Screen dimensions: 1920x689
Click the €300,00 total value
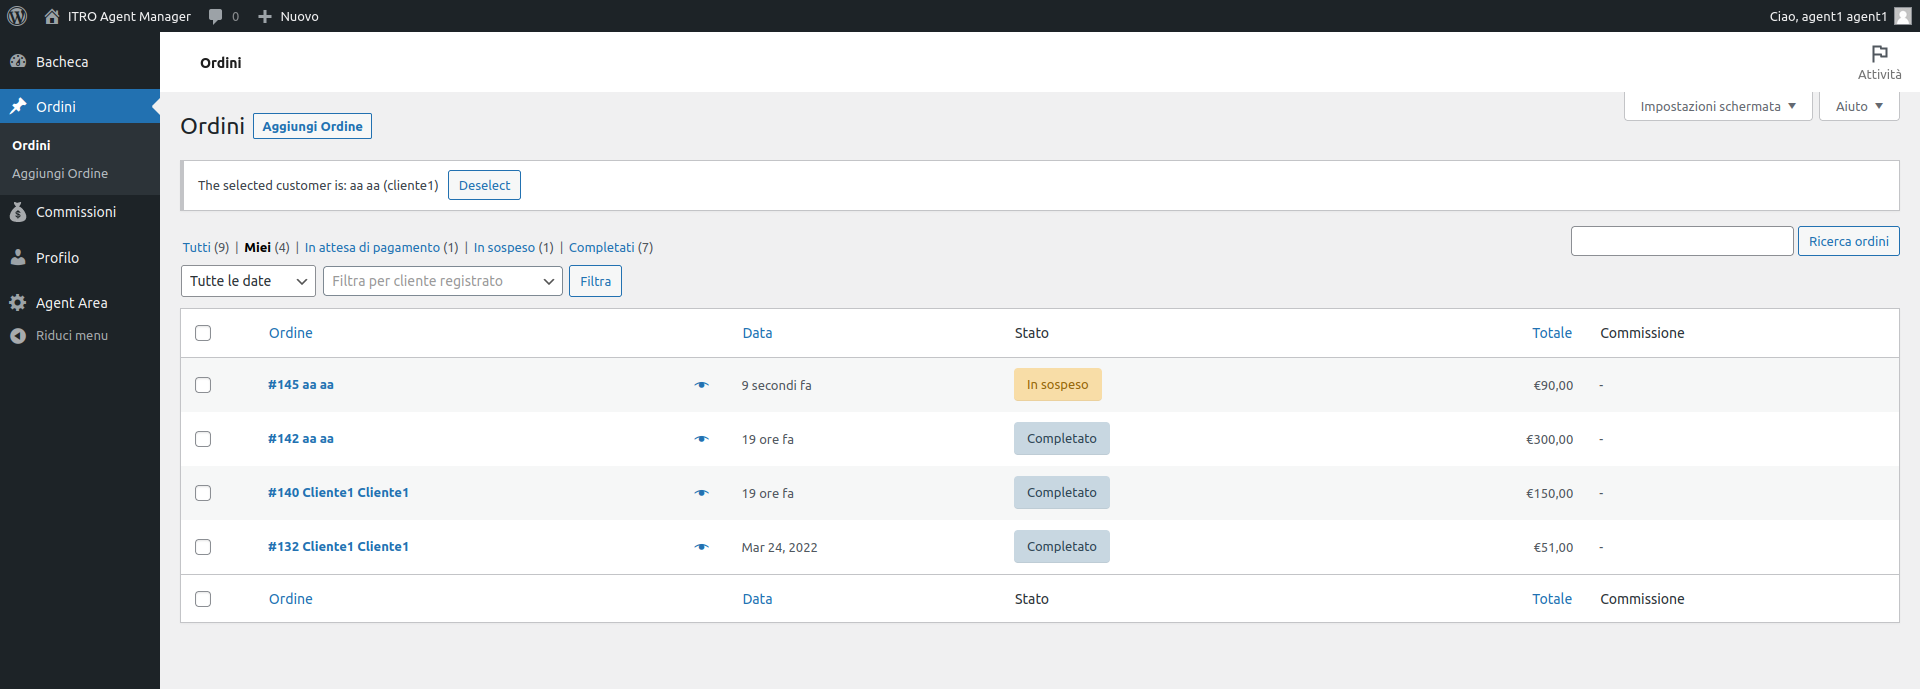1549,439
